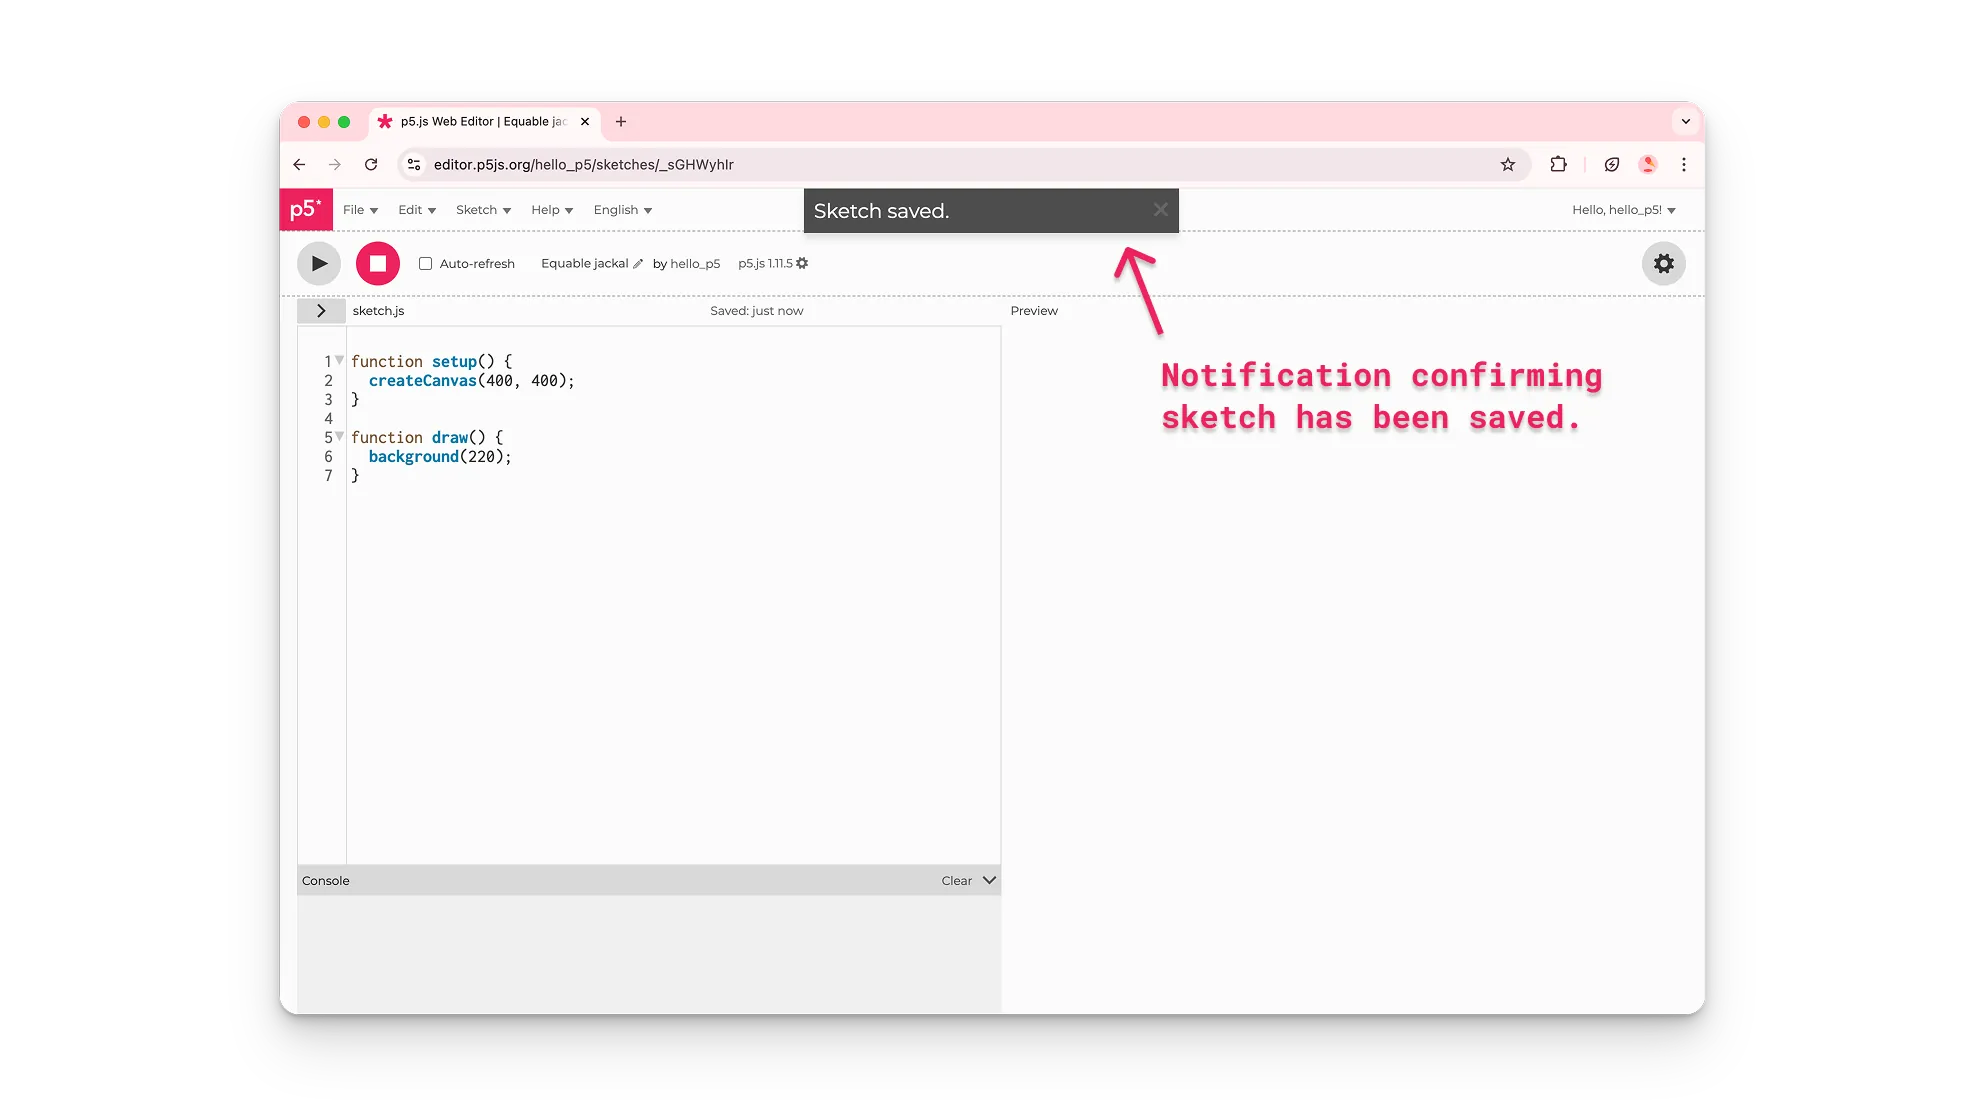The width and height of the screenshot is (1984, 1116).
Task: Click the Play sketch button
Action: click(318, 264)
